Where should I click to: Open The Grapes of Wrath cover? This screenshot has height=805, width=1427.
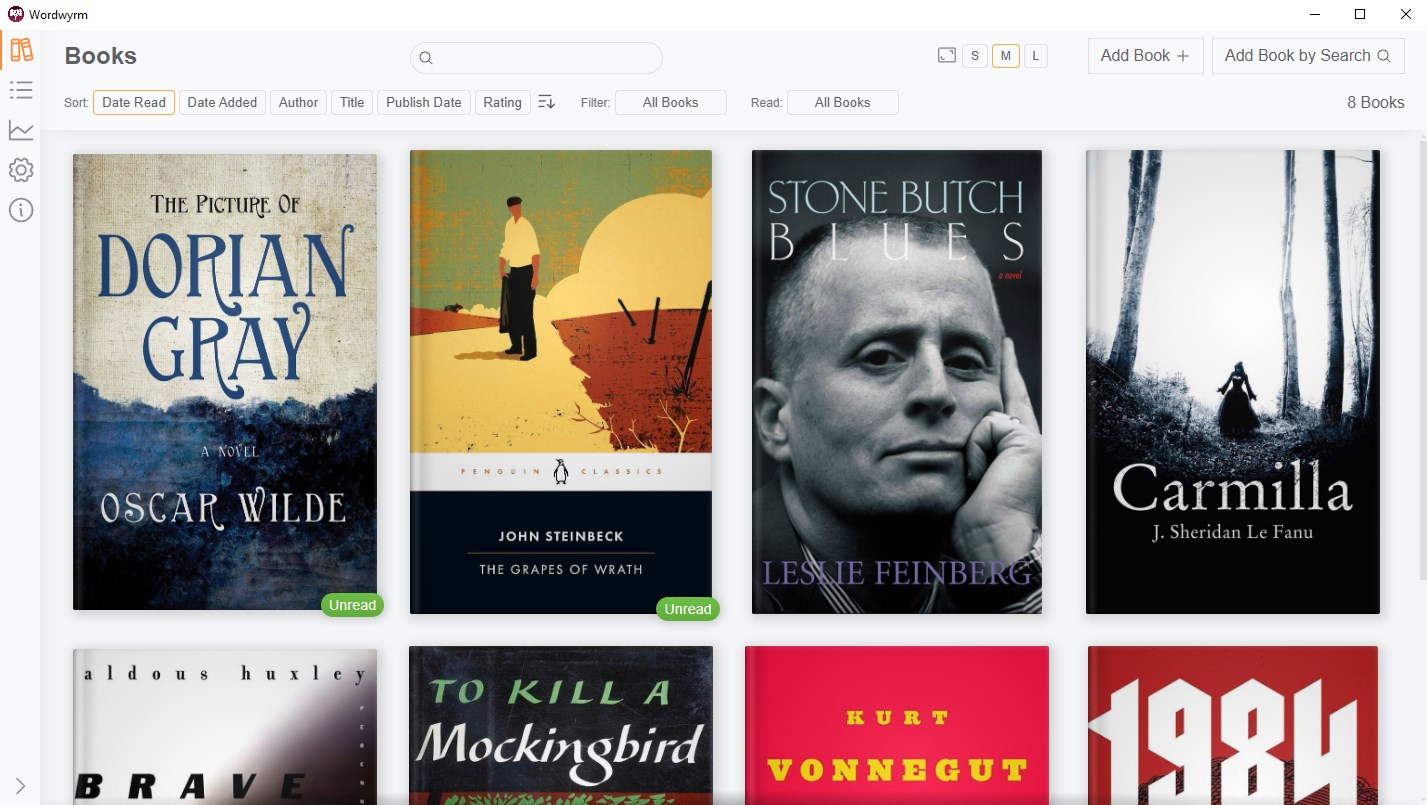coord(561,382)
